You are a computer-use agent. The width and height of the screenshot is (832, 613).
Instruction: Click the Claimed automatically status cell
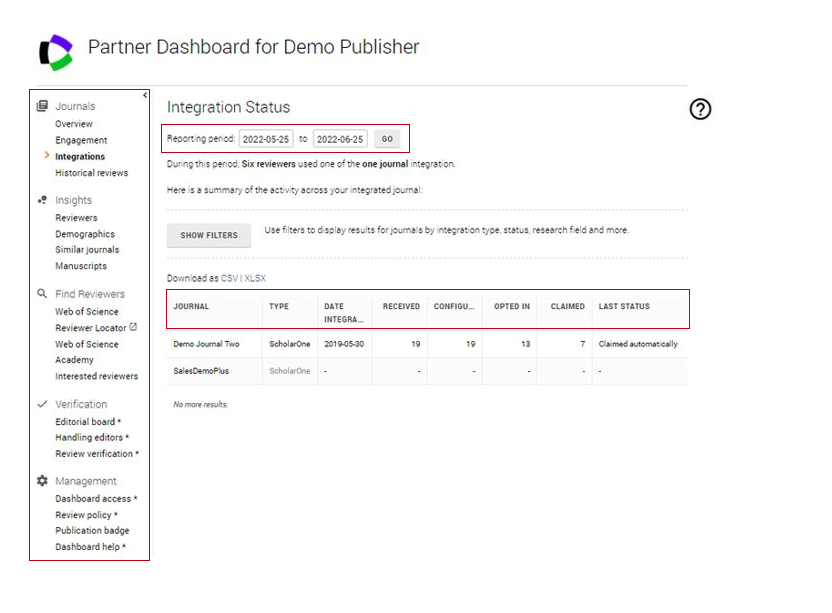click(638, 344)
